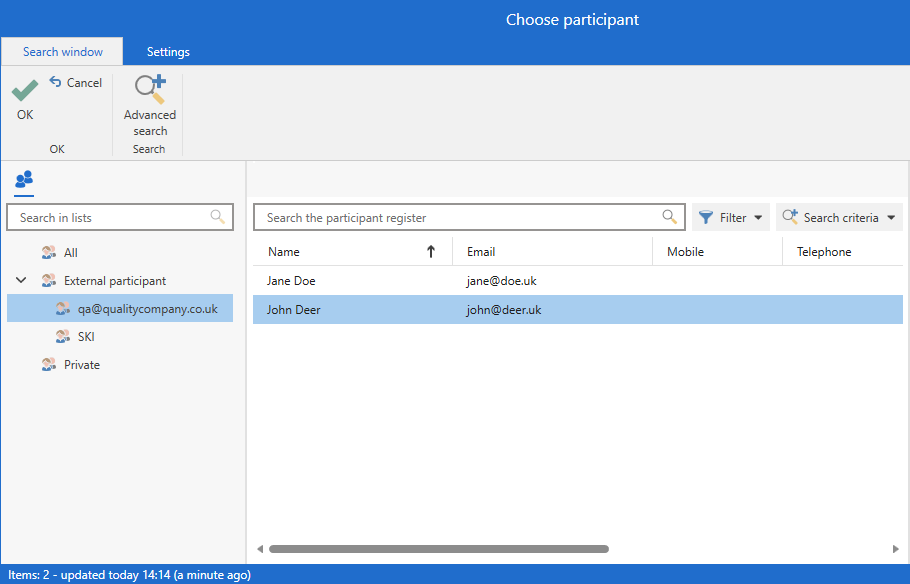
Task: Select qa@qualitycompany.co.uk list
Action: pos(120,308)
